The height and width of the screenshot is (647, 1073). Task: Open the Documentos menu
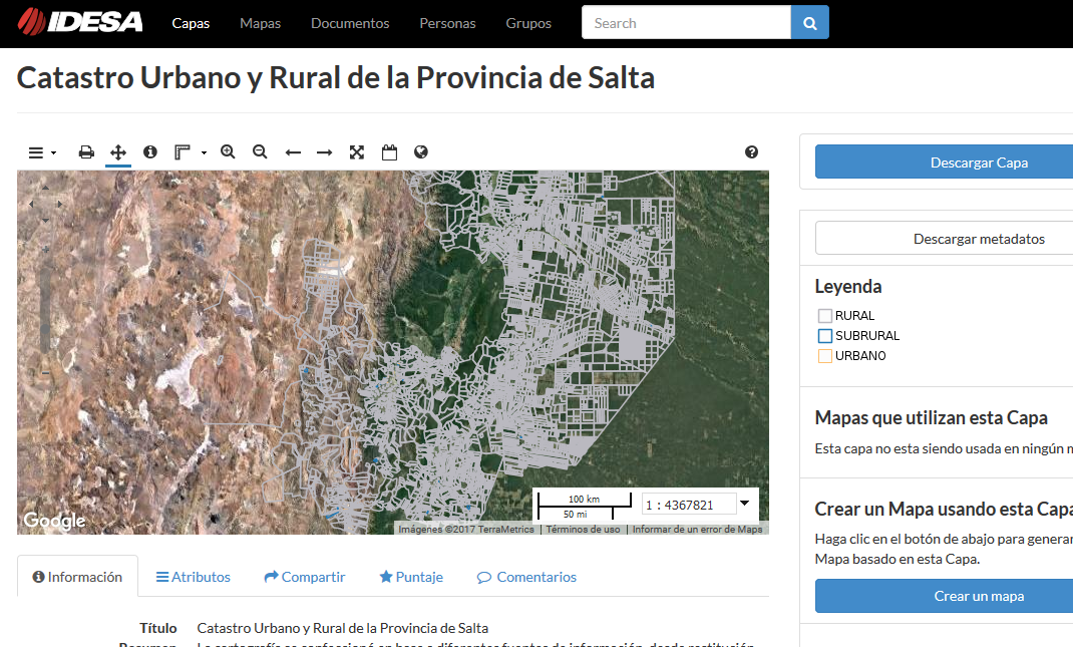[x=350, y=23]
